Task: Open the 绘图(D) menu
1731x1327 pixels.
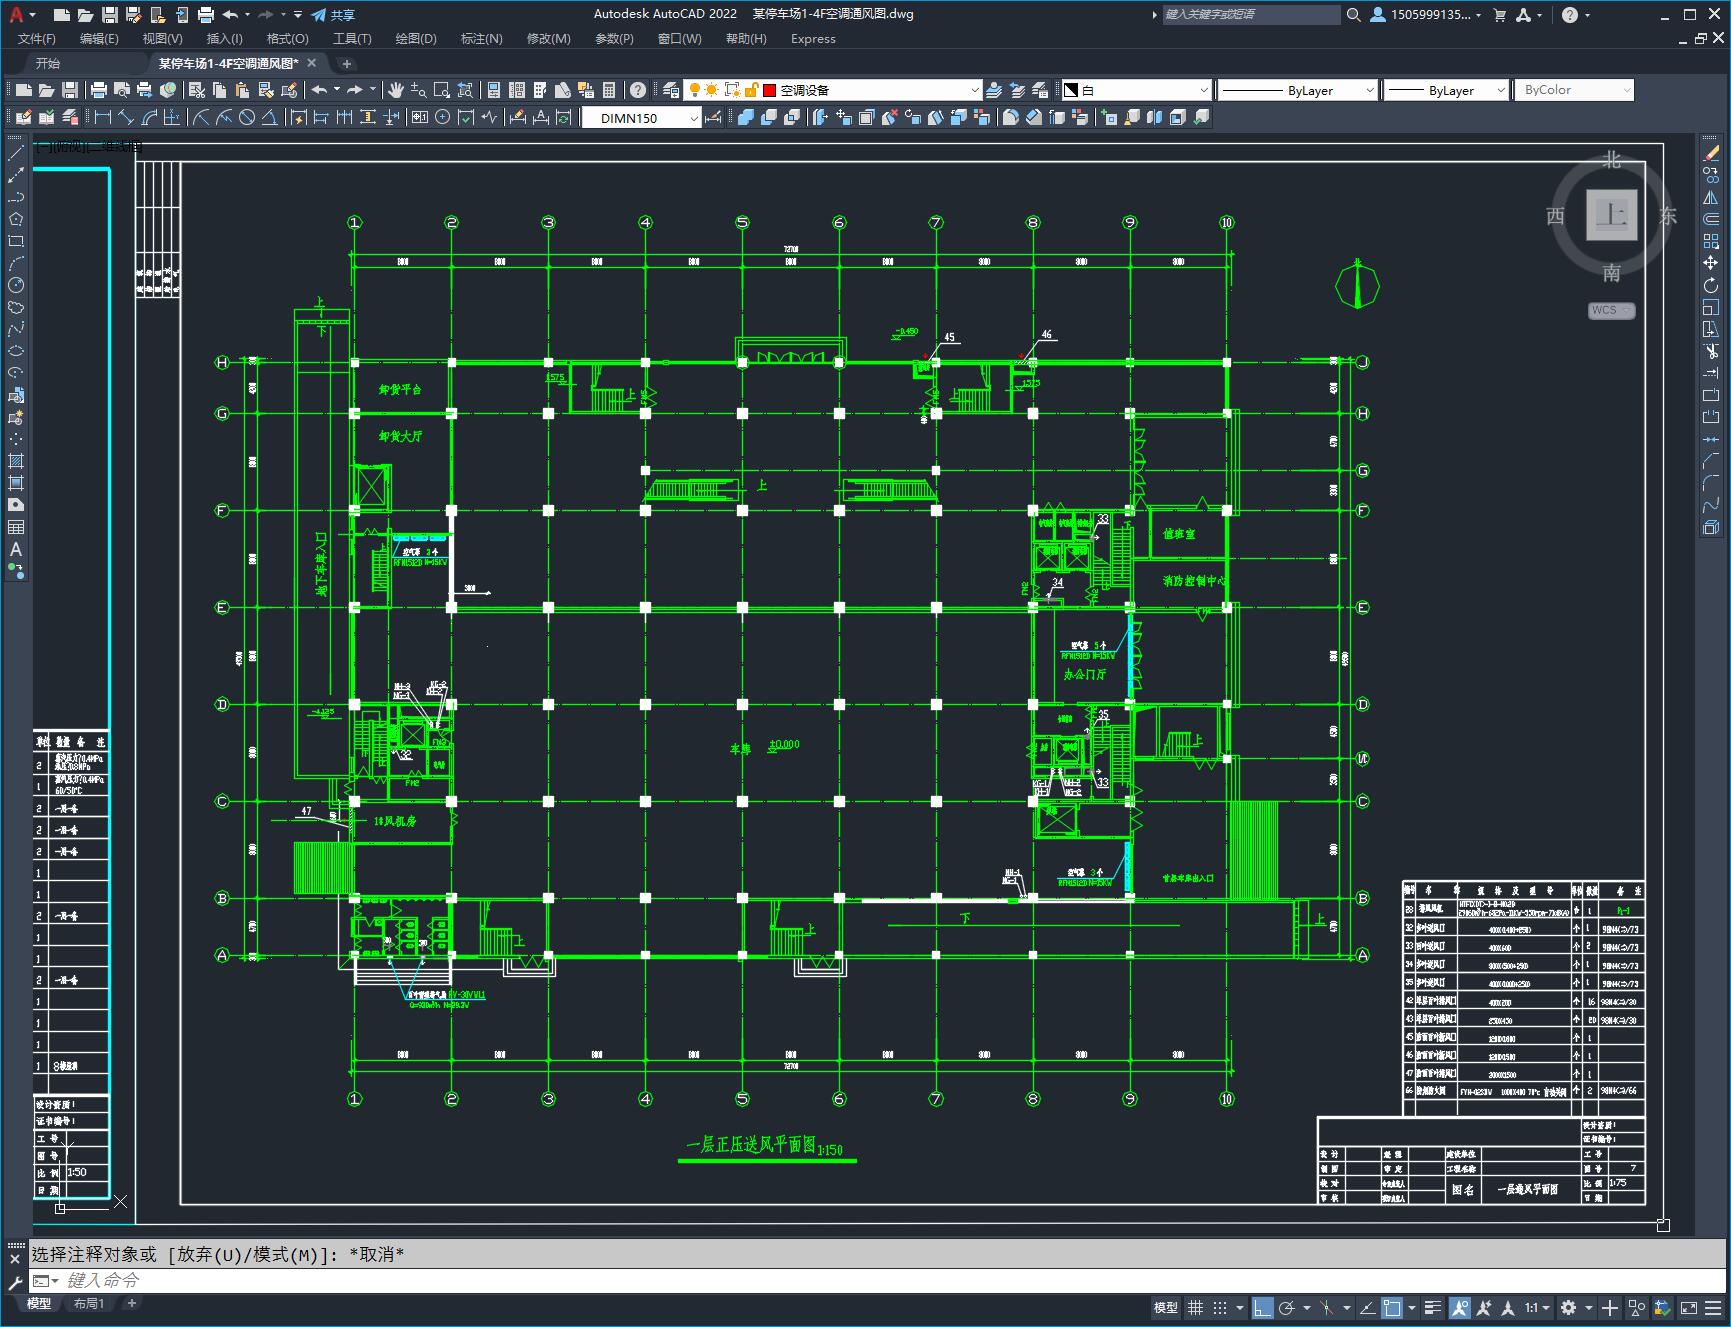Action: click(416, 39)
